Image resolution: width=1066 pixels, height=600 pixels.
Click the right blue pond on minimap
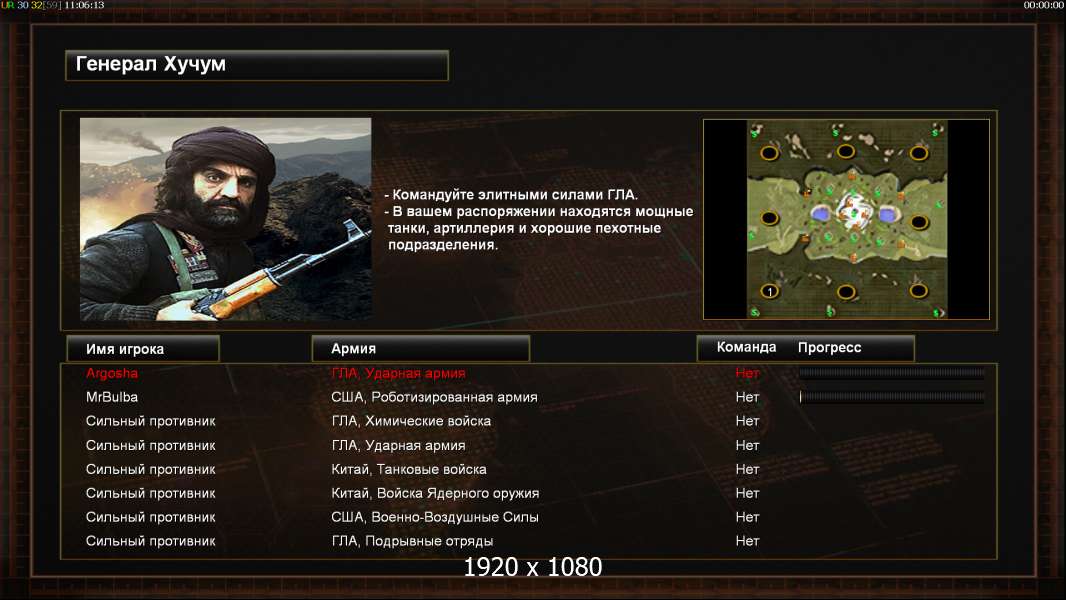[x=887, y=215]
